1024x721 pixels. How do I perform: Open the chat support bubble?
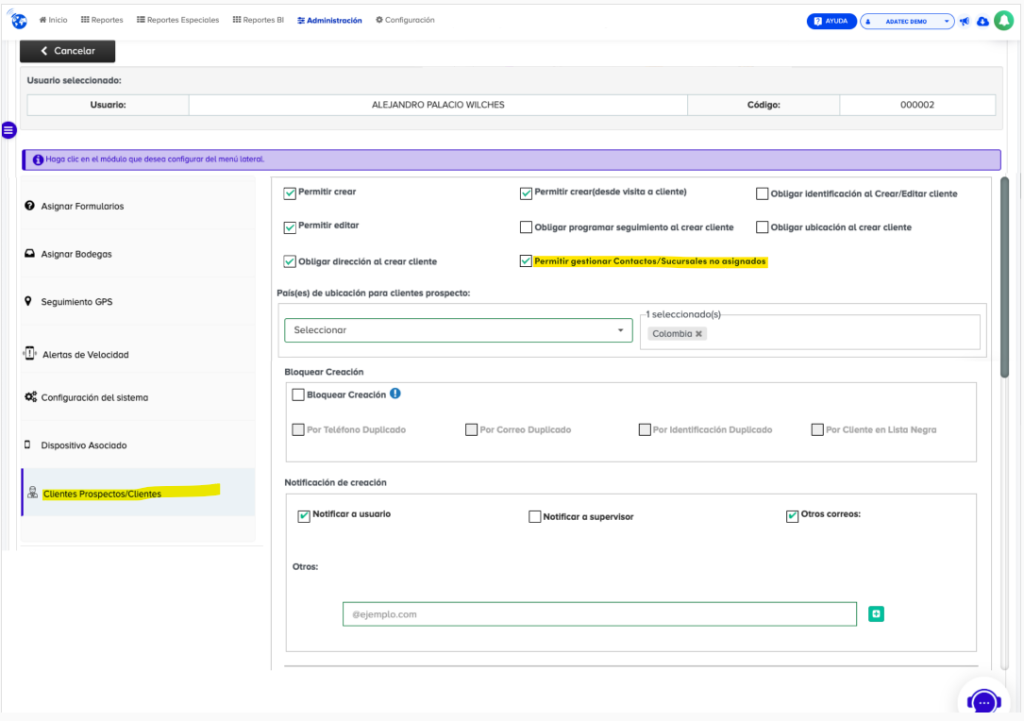(x=984, y=702)
